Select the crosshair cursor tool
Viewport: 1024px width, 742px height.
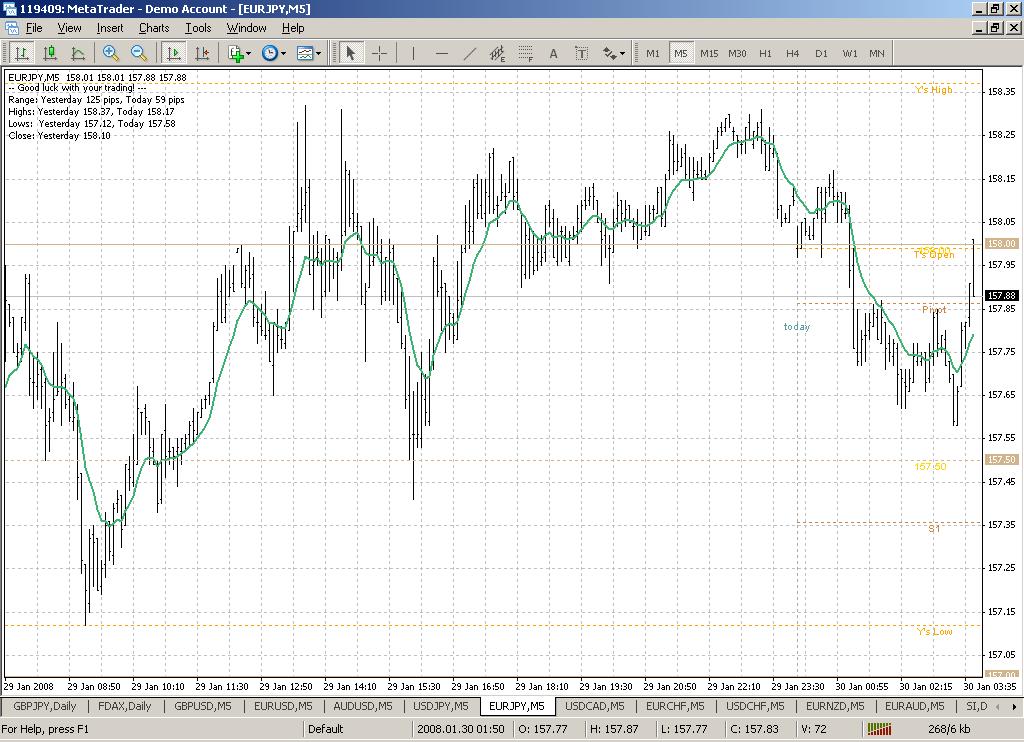coord(380,53)
